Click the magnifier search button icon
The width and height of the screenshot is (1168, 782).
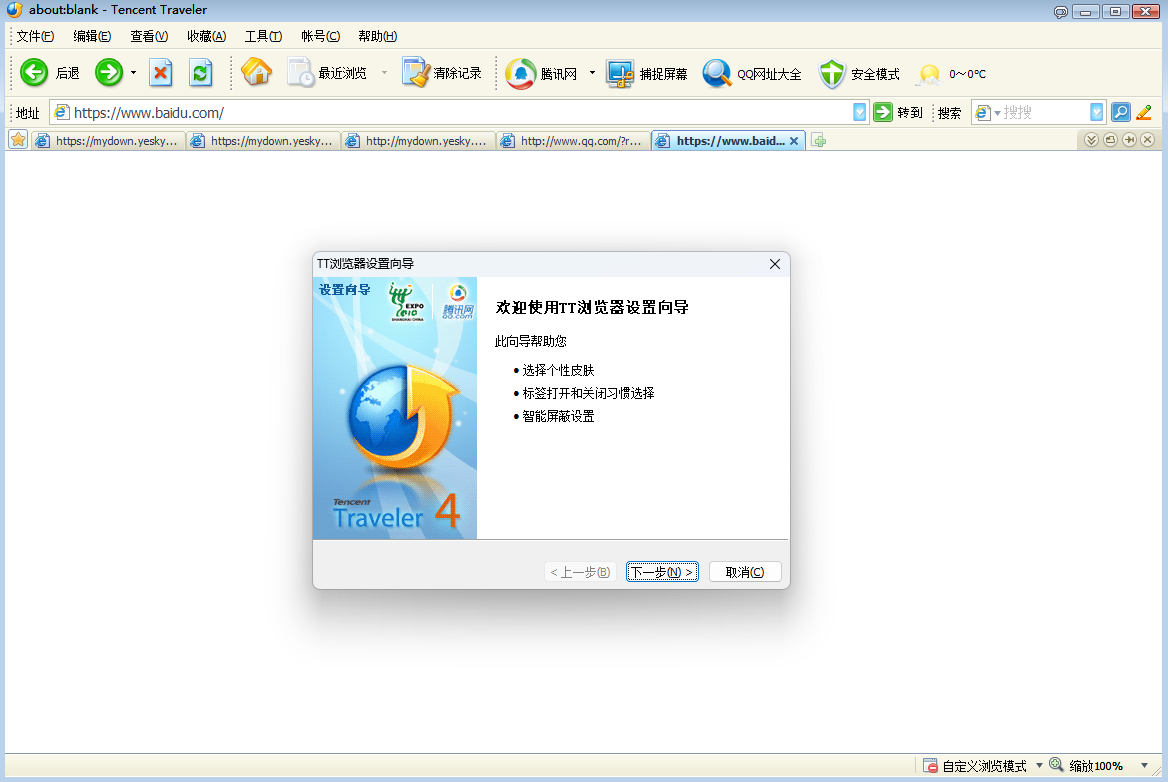(1120, 112)
